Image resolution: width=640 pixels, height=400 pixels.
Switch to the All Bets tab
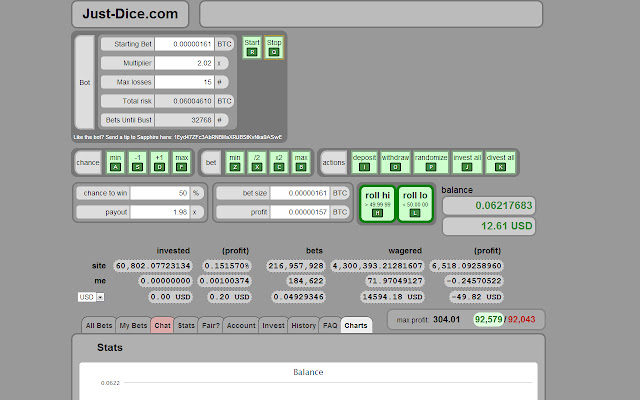click(x=99, y=325)
